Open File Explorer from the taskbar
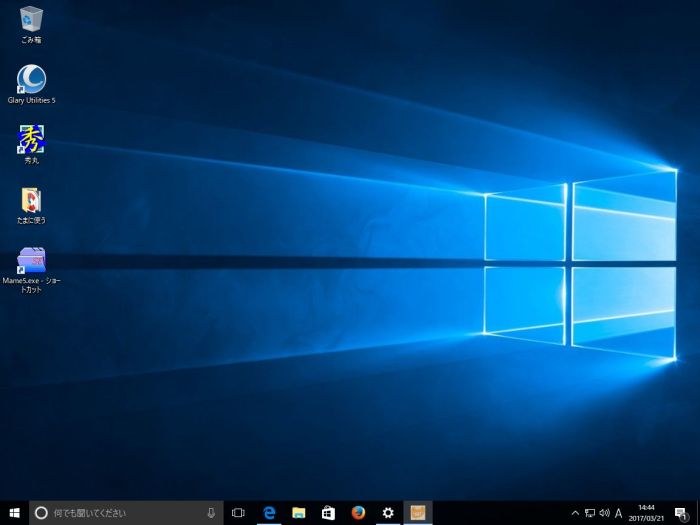This screenshot has width=700, height=525. 298,513
